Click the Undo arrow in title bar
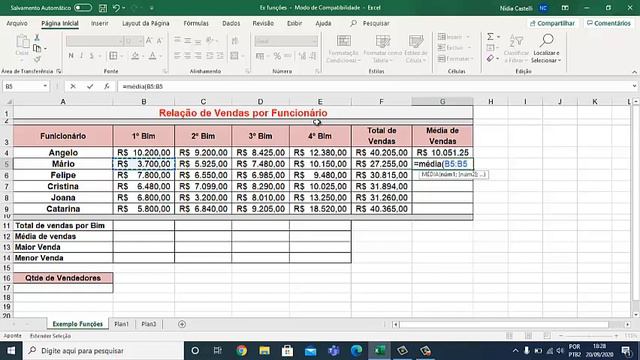This screenshot has width=640, height=360. pyautogui.click(x=116, y=8)
